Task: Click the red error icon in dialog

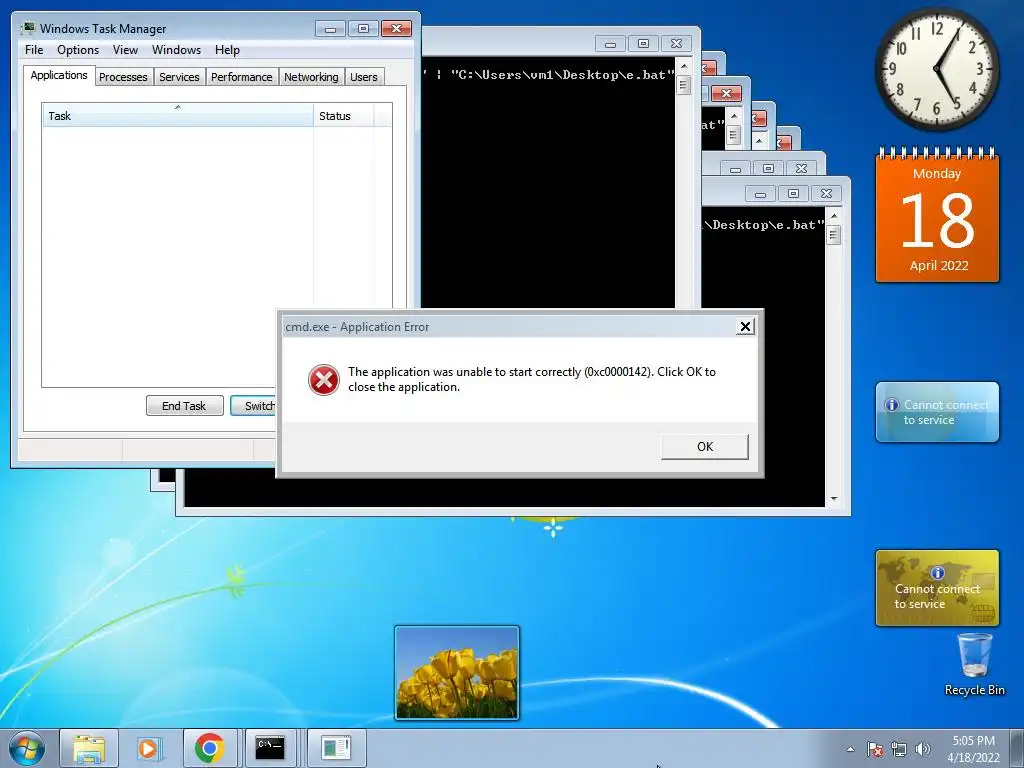Action: (324, 380)
